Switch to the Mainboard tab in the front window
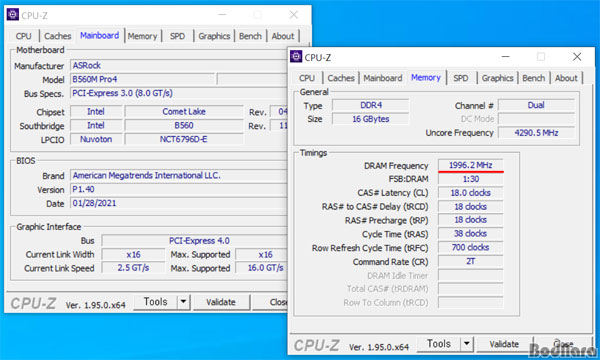 [383, 78]
